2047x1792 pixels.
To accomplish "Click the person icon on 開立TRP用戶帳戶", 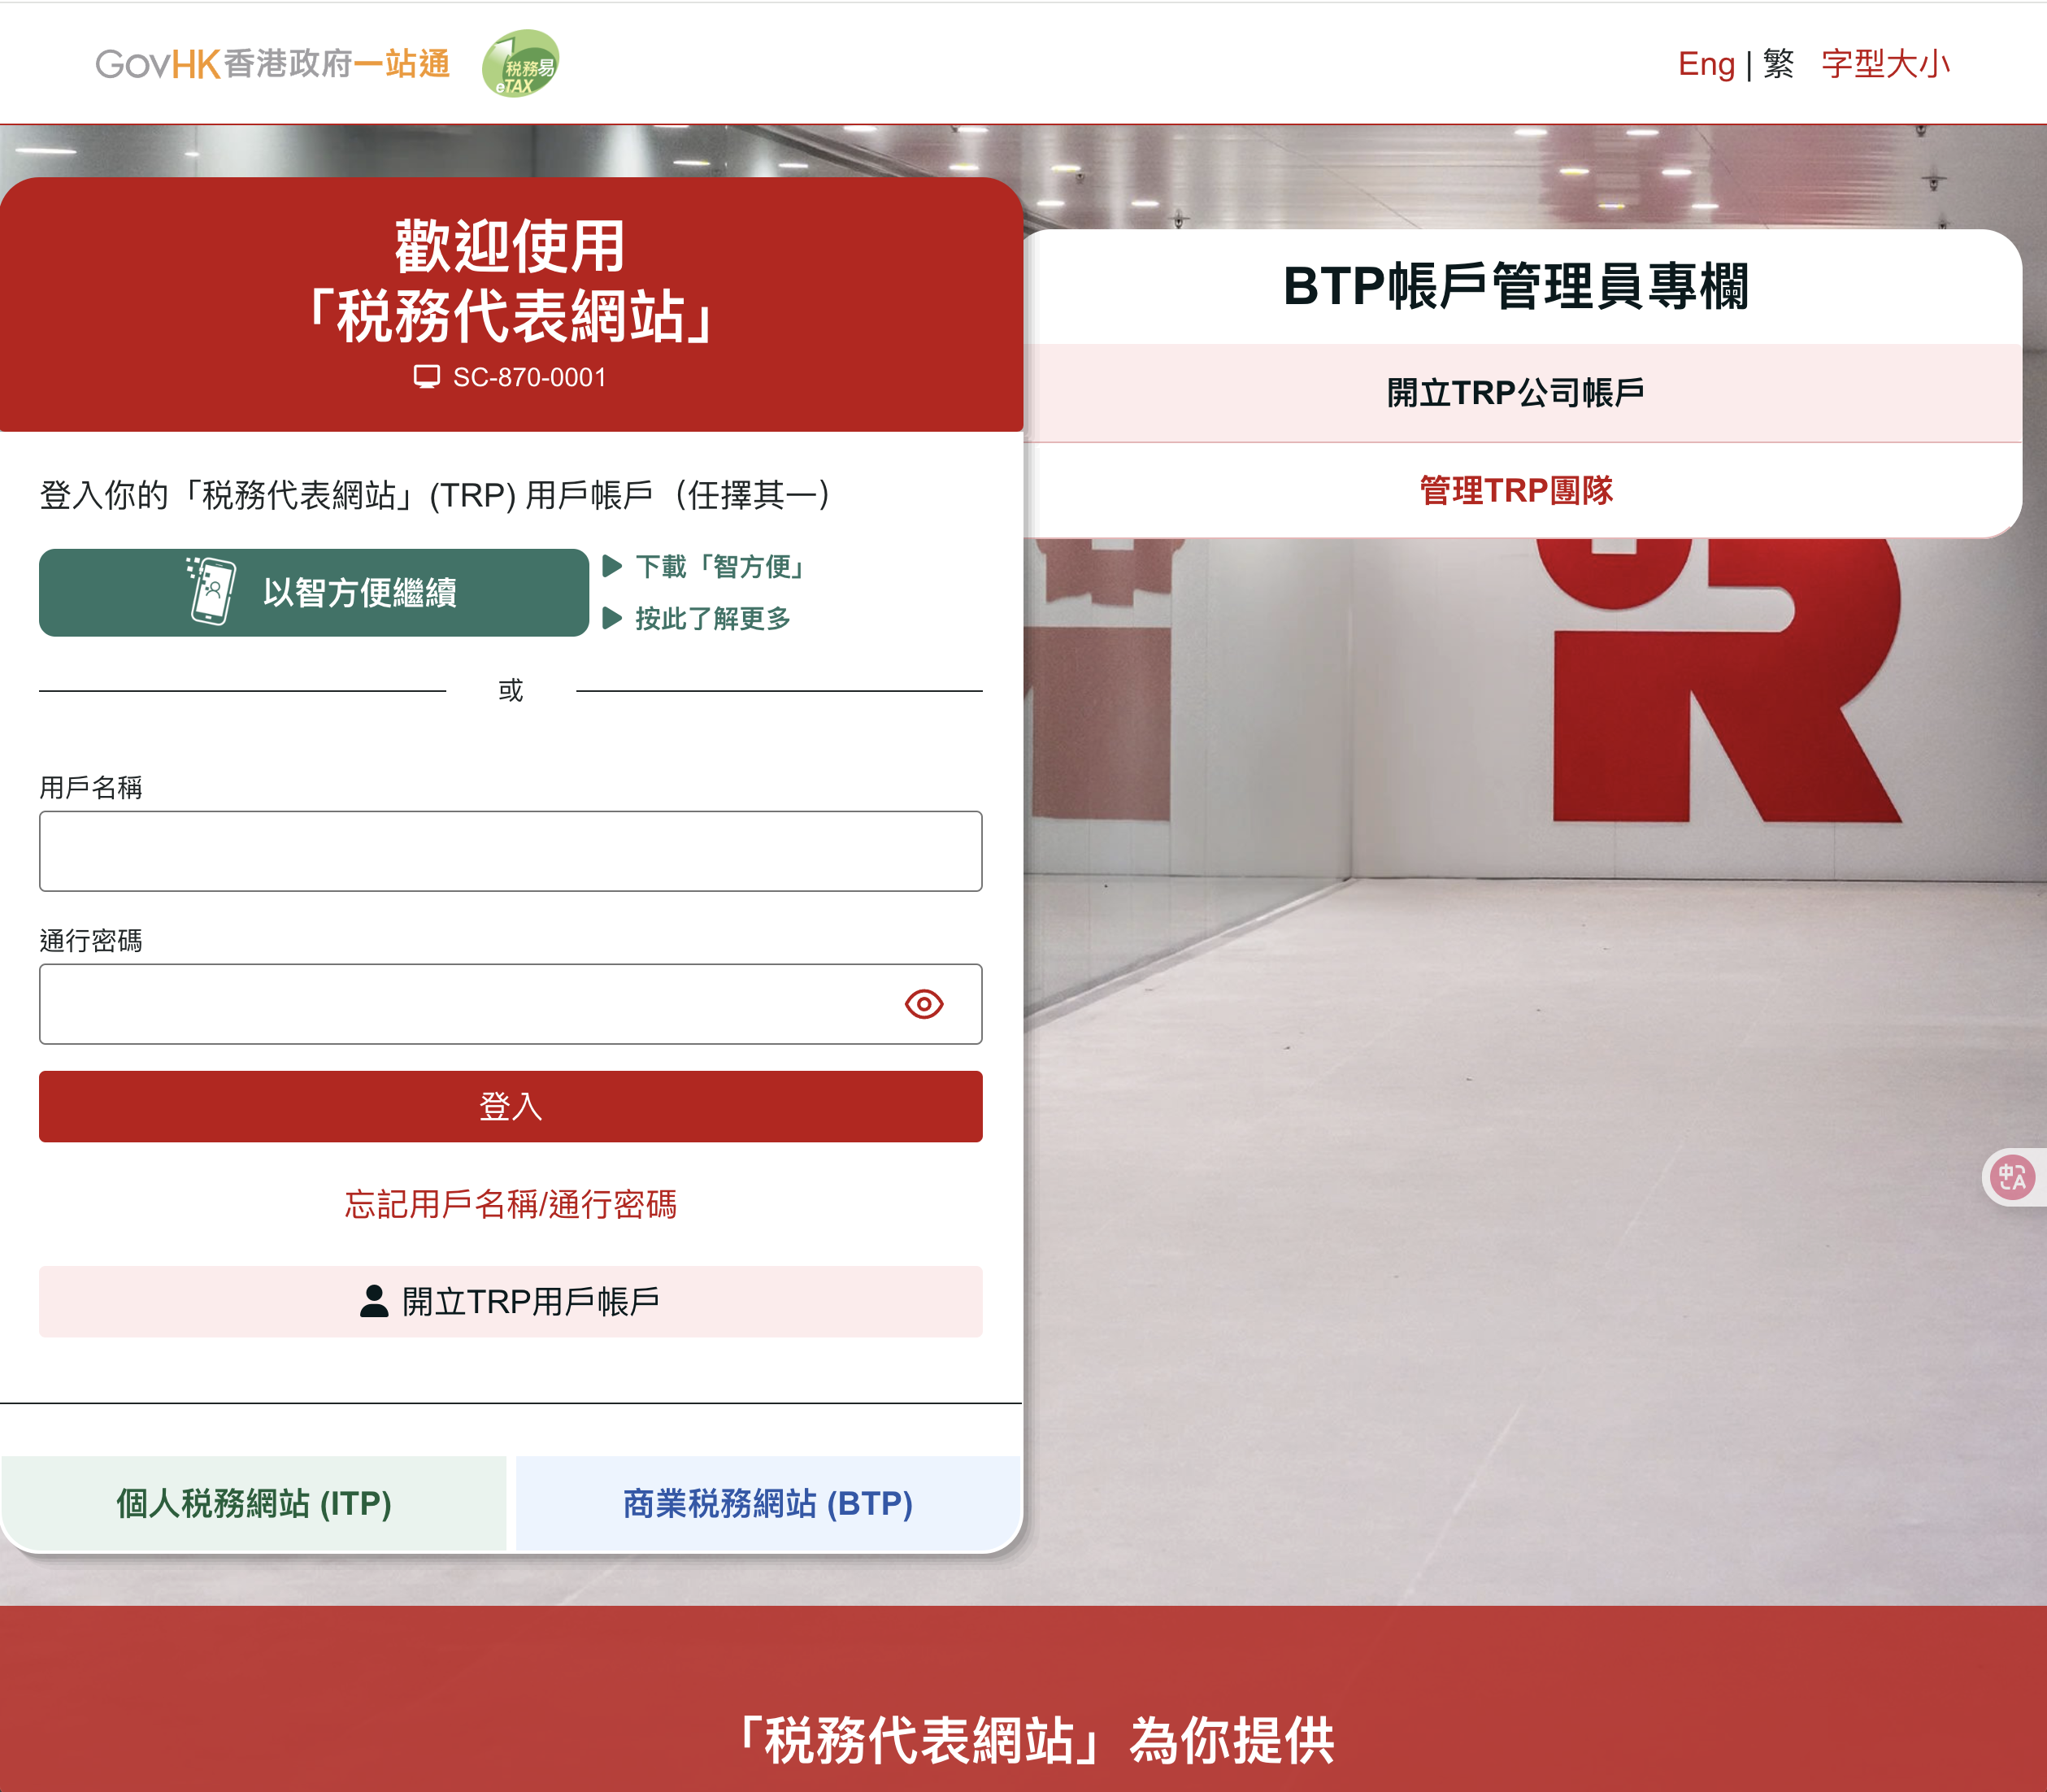I will click(374, 1301).
